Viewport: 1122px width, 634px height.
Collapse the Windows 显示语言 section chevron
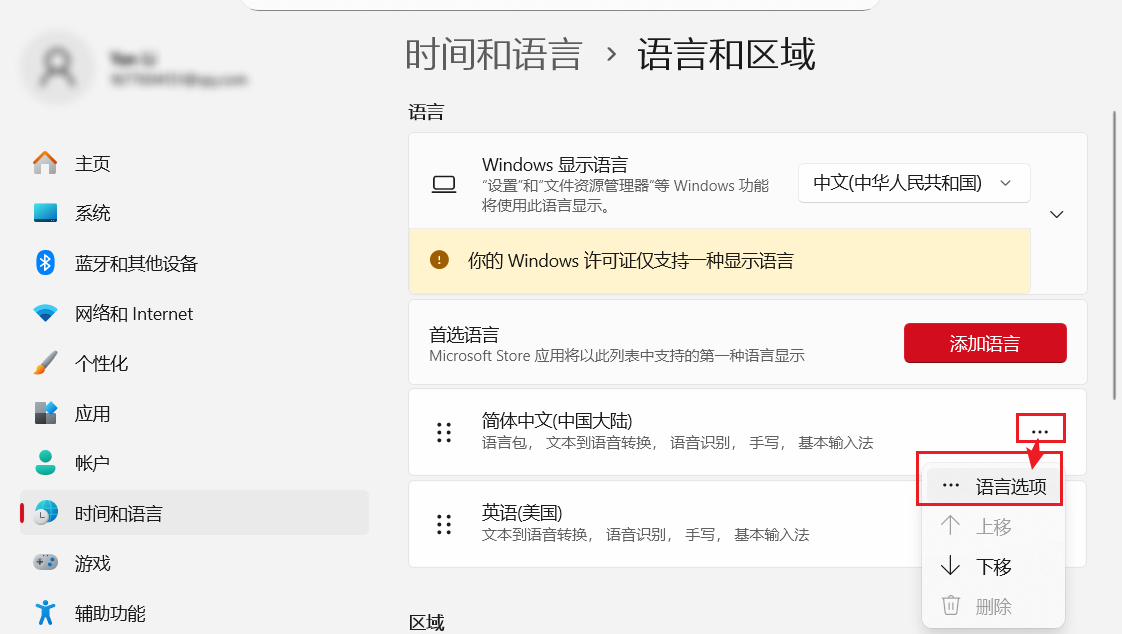tap(1056, 214)
